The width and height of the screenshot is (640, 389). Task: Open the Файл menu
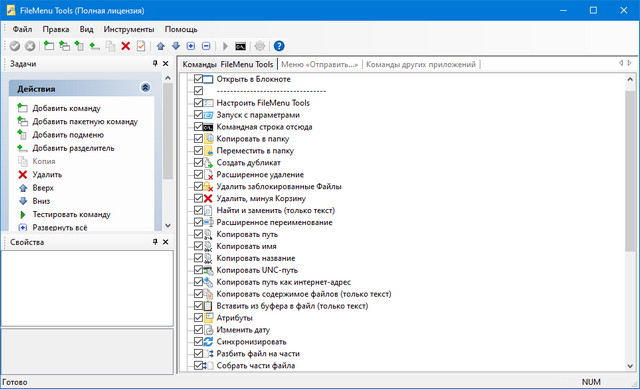22,29
